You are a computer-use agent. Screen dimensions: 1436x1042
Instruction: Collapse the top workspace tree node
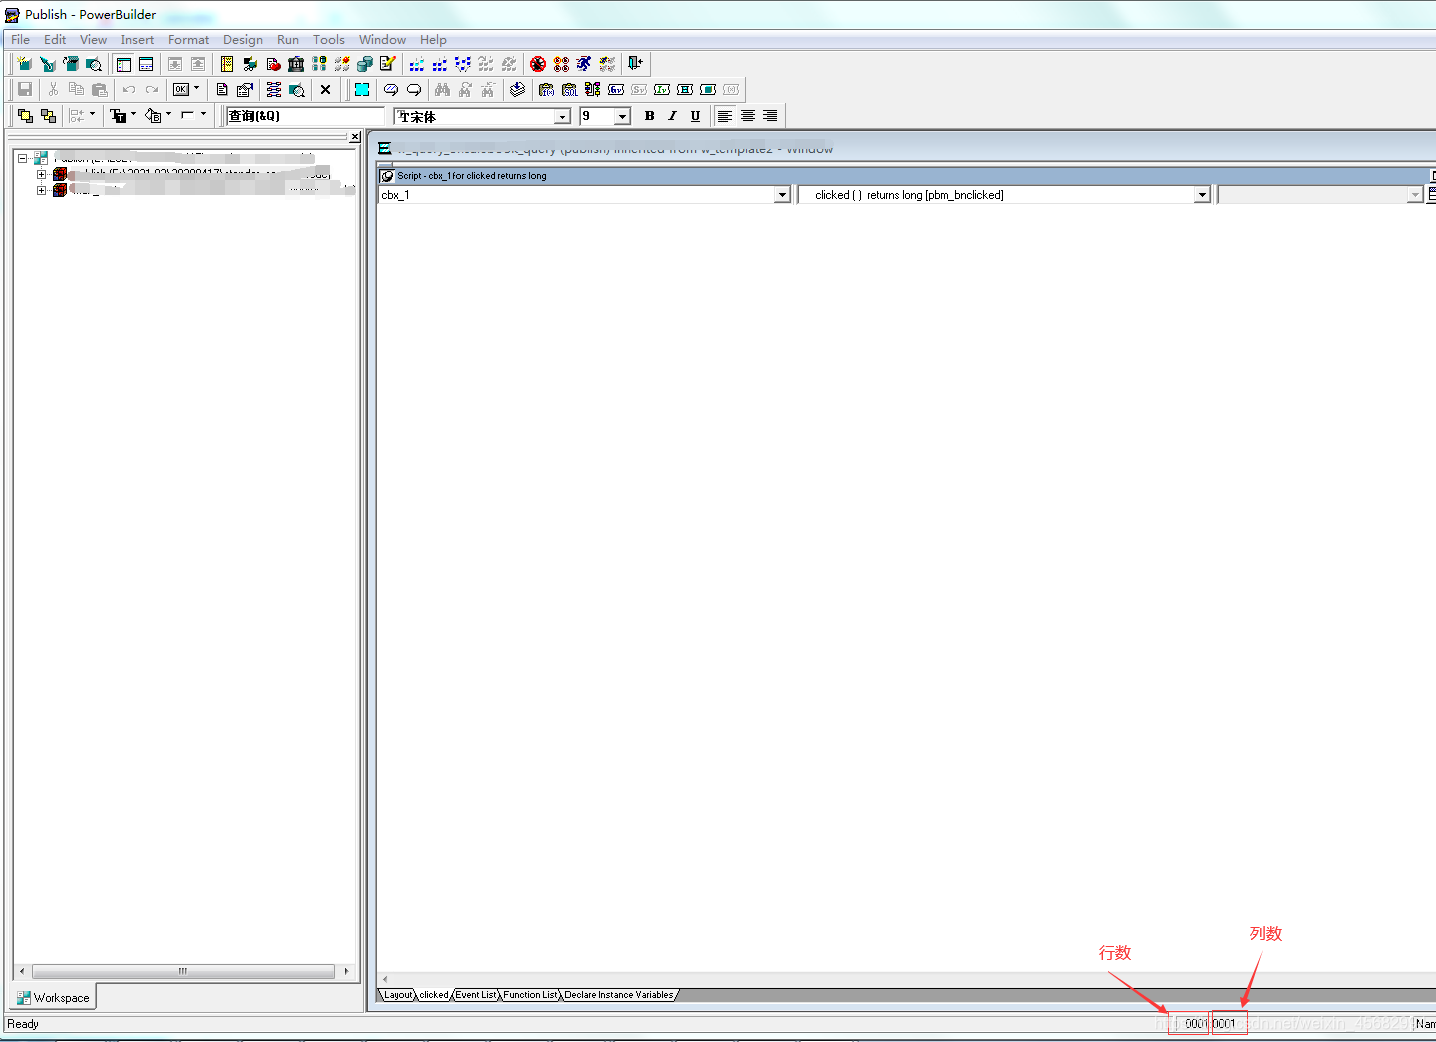(23, 158)
